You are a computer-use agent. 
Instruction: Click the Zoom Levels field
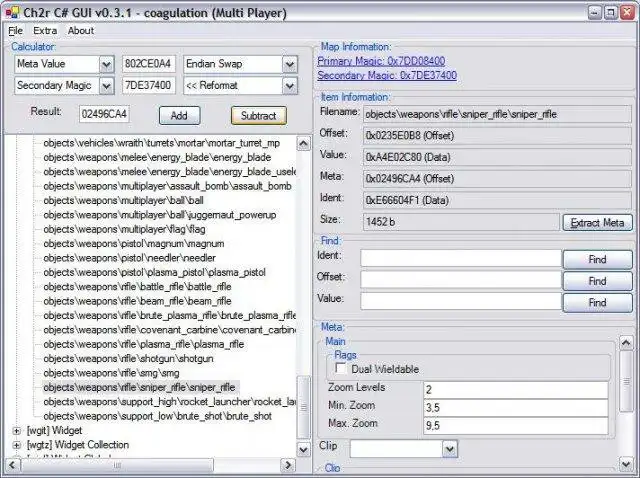[516, 389]
